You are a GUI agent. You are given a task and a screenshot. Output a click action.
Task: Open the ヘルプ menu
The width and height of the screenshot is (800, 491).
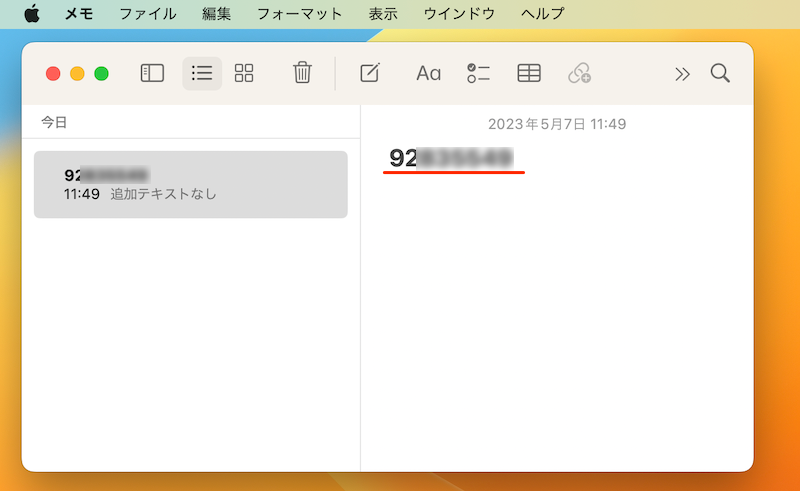(542, 14)
